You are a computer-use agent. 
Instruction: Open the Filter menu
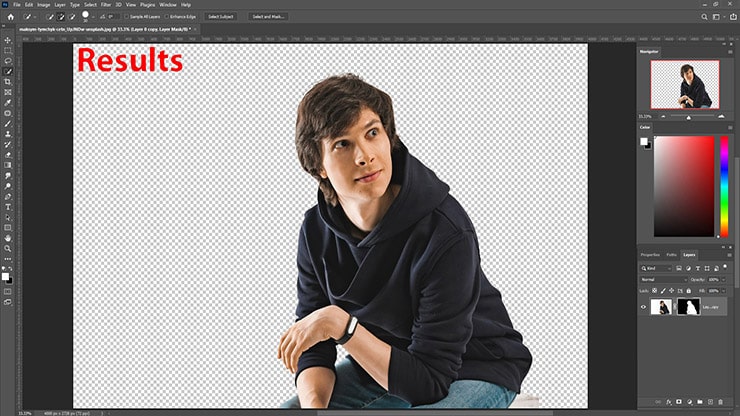tap(106, 5)
